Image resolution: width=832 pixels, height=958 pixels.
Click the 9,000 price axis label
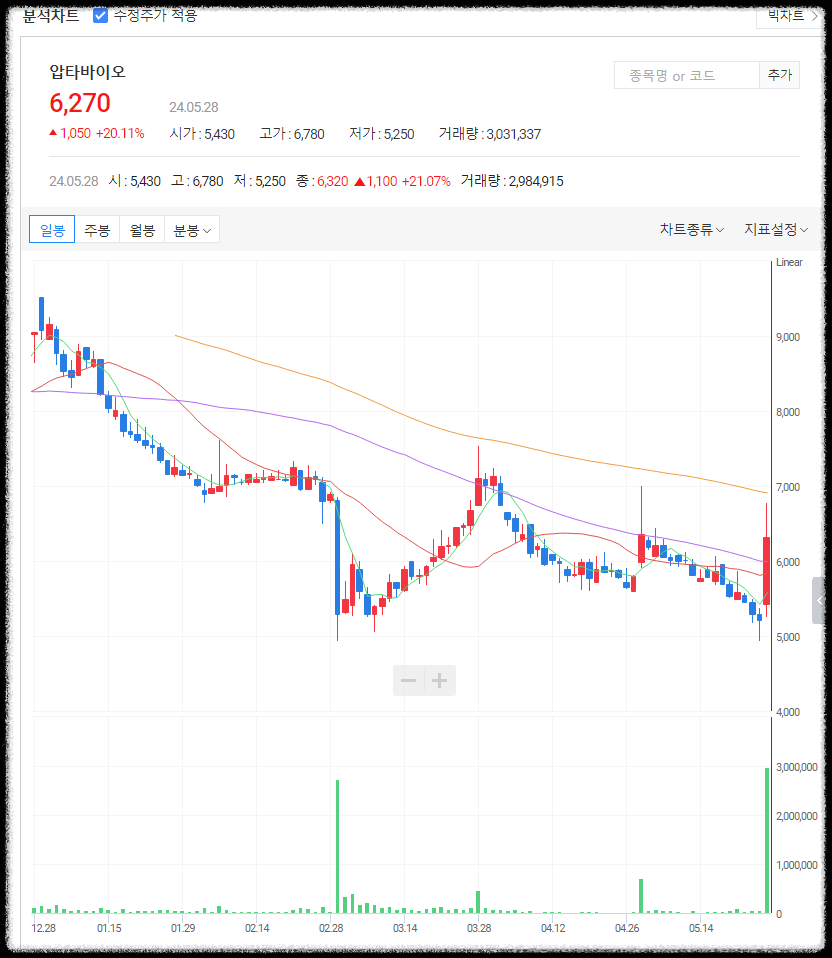coord(788,337)
